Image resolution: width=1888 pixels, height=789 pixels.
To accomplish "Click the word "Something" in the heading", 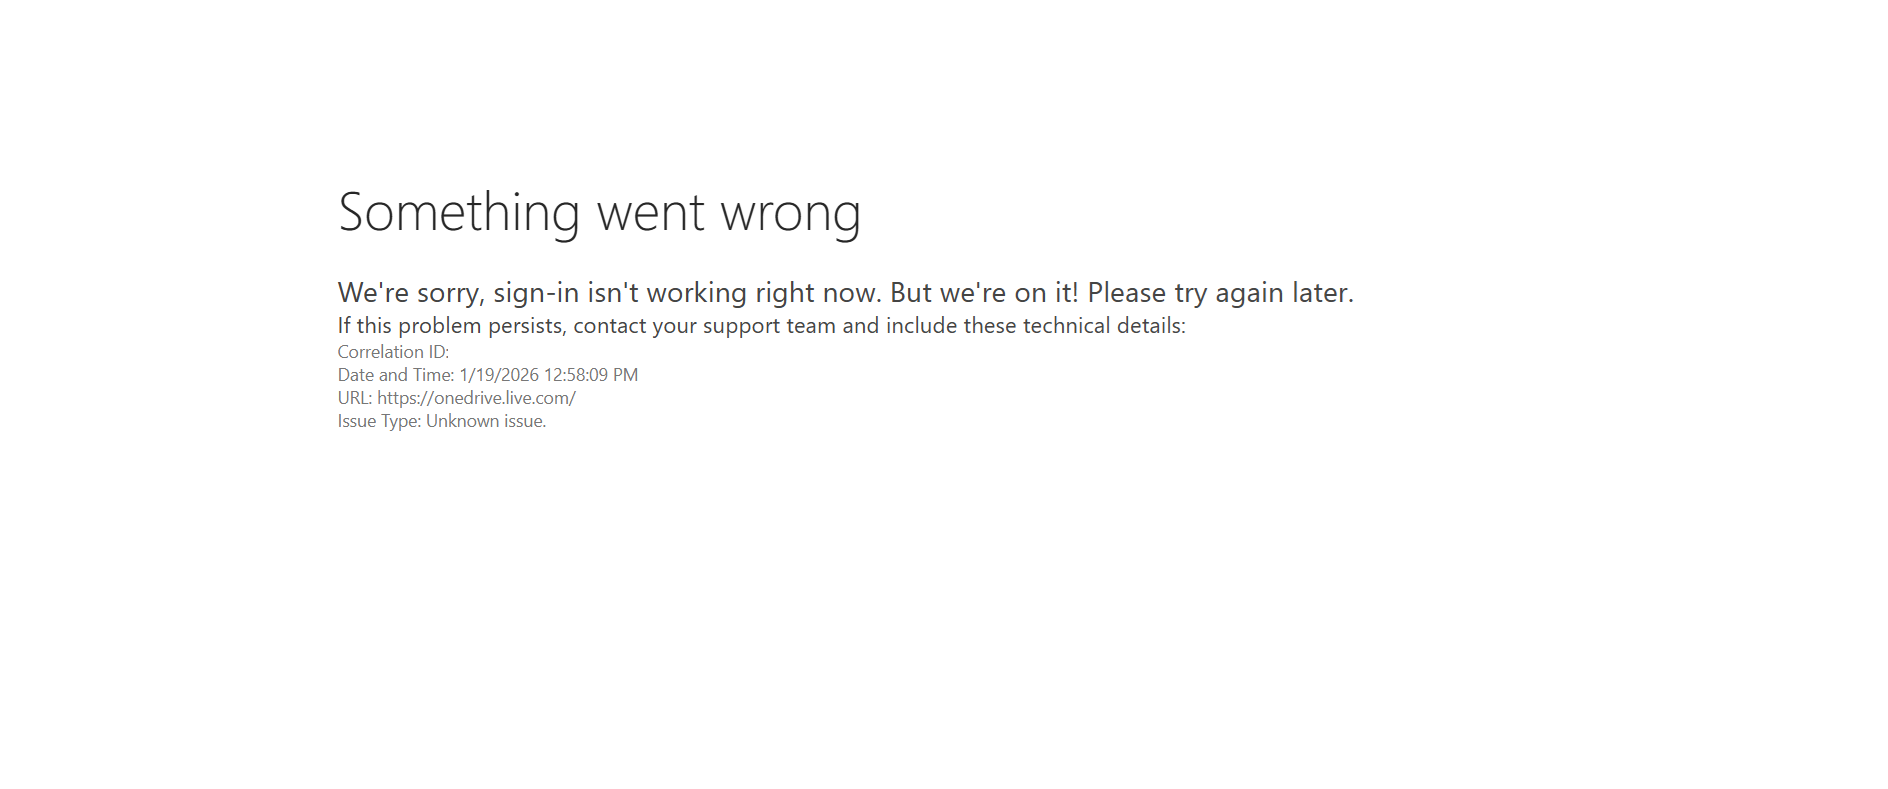I will coord(459,213).
